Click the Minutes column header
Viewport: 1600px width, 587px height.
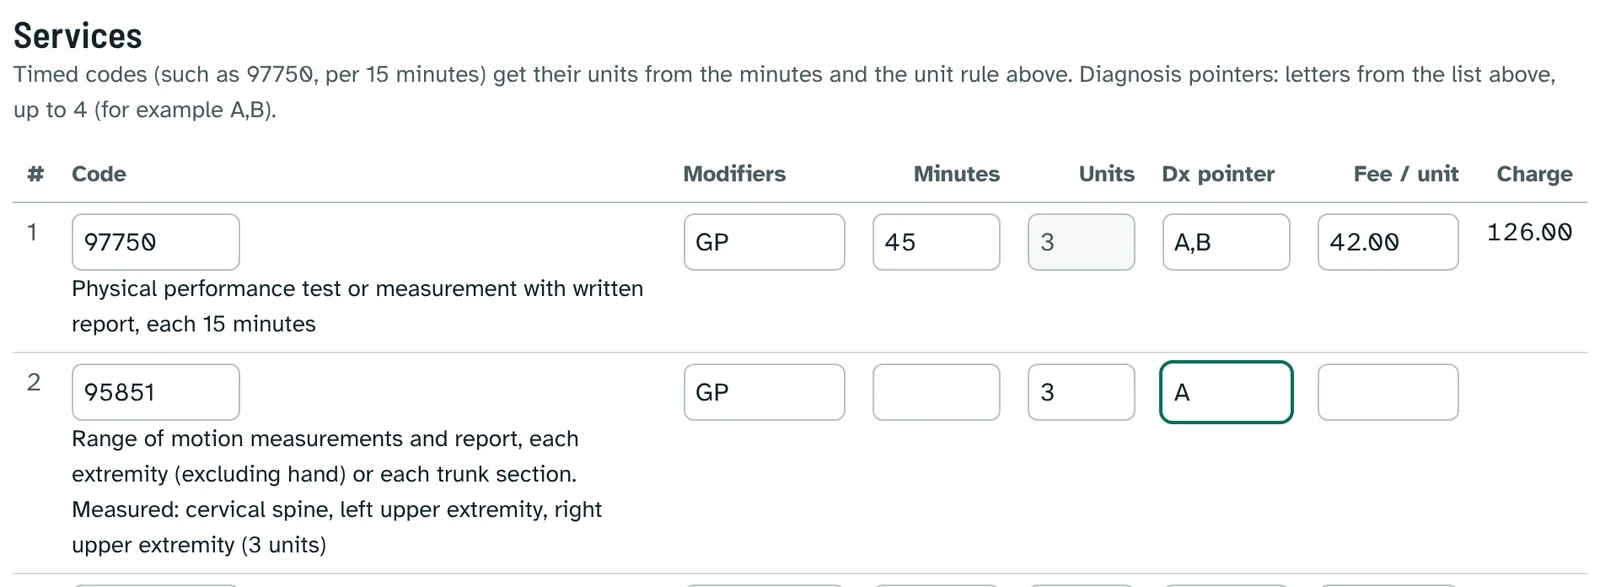[x=956, y=174]
